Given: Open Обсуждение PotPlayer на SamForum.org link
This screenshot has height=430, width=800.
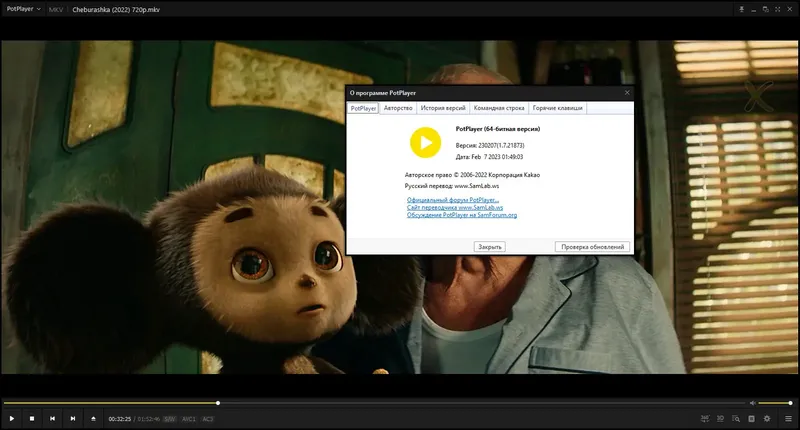Looking at the screenshot, I should point(462,215).
